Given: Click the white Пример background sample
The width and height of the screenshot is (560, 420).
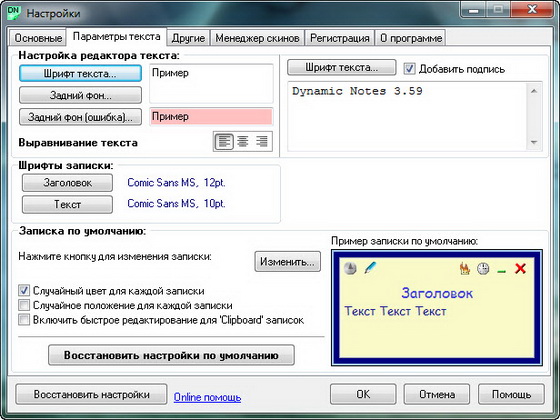Looking at the screenshot, I should click(211, 84).
